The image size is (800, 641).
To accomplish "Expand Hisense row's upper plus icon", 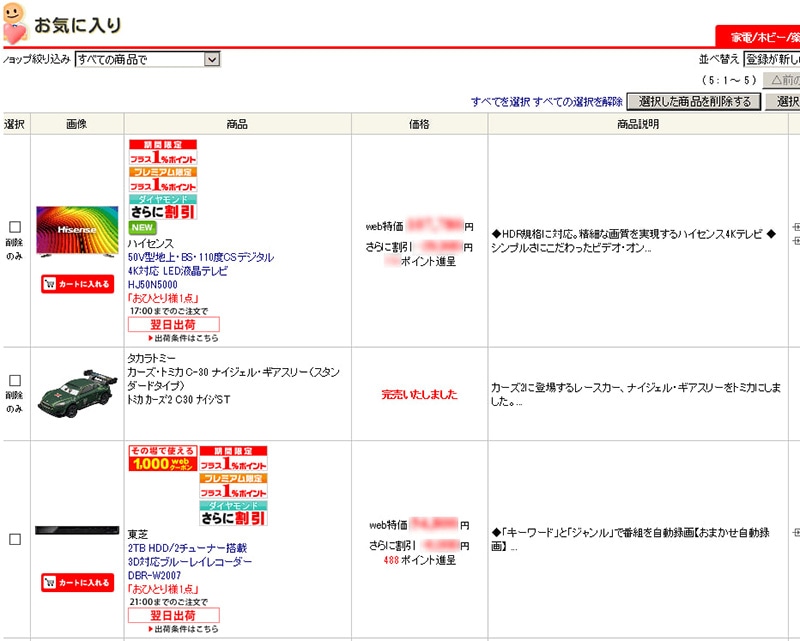I will (x=796, y=227).
